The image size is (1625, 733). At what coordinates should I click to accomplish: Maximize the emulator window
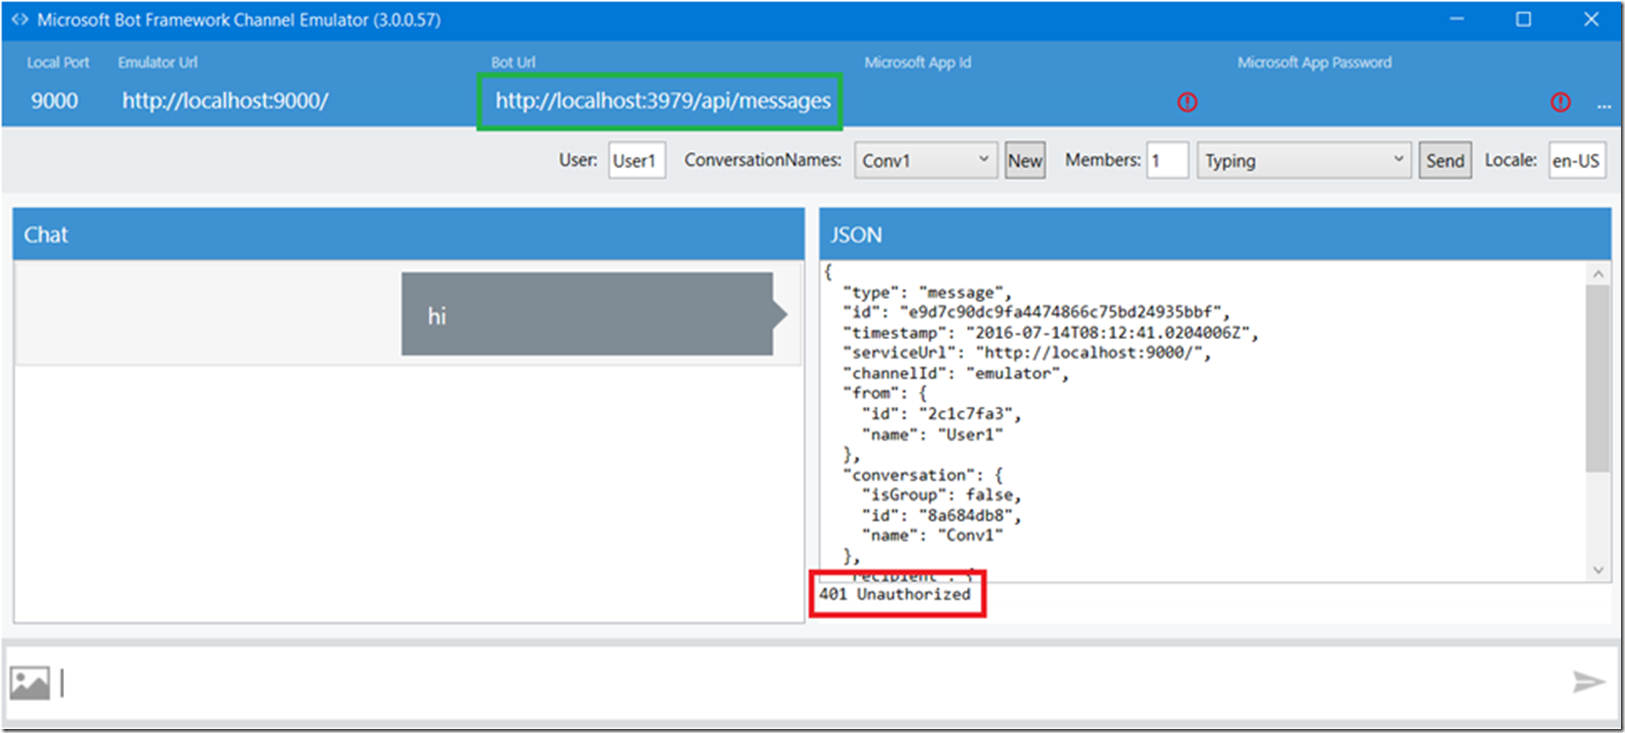pyautogui.click(x=1523, y=19)
